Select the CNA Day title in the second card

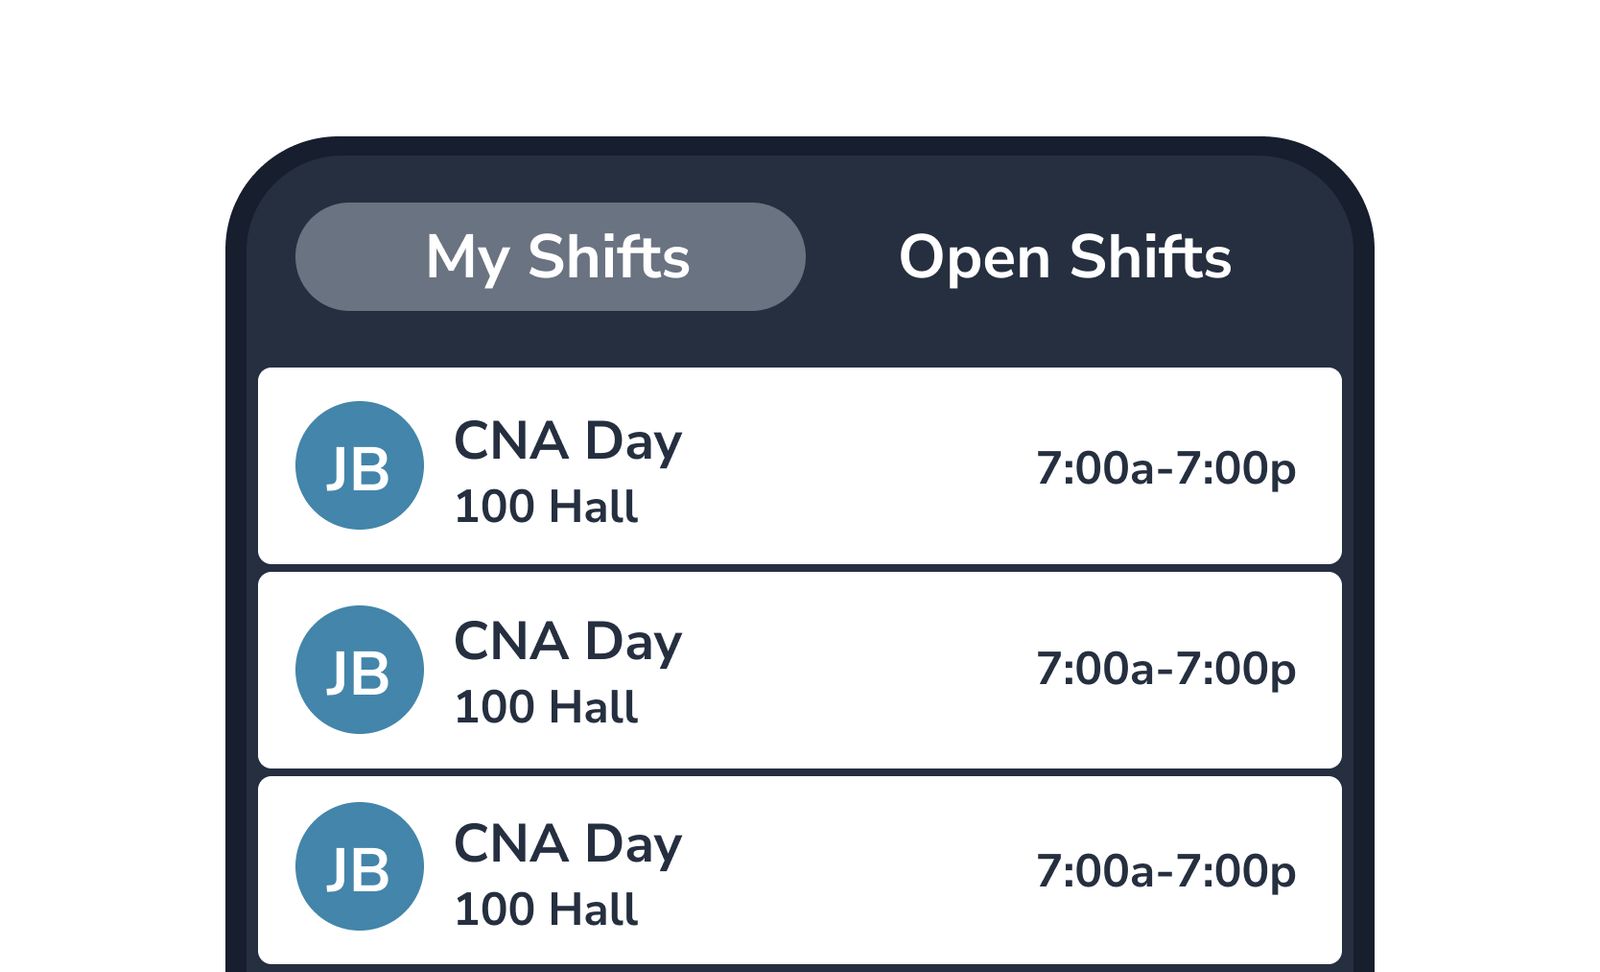coord(568,642)
